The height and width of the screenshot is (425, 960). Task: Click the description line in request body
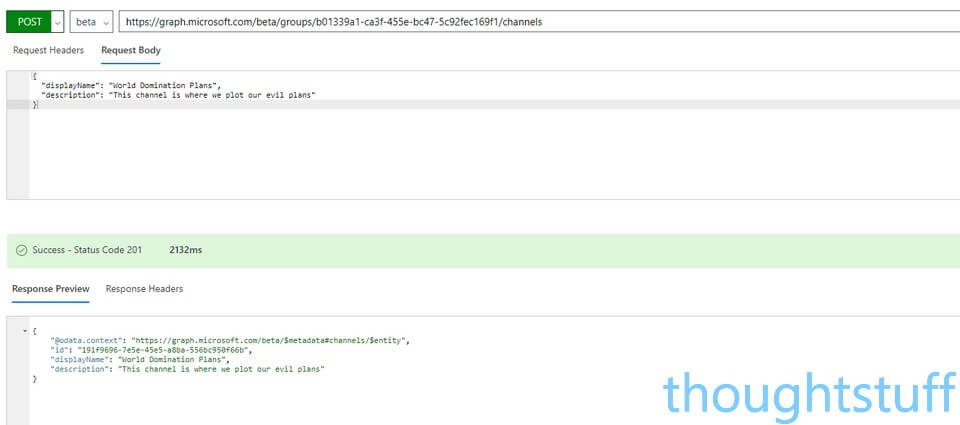tap(178, 96)
